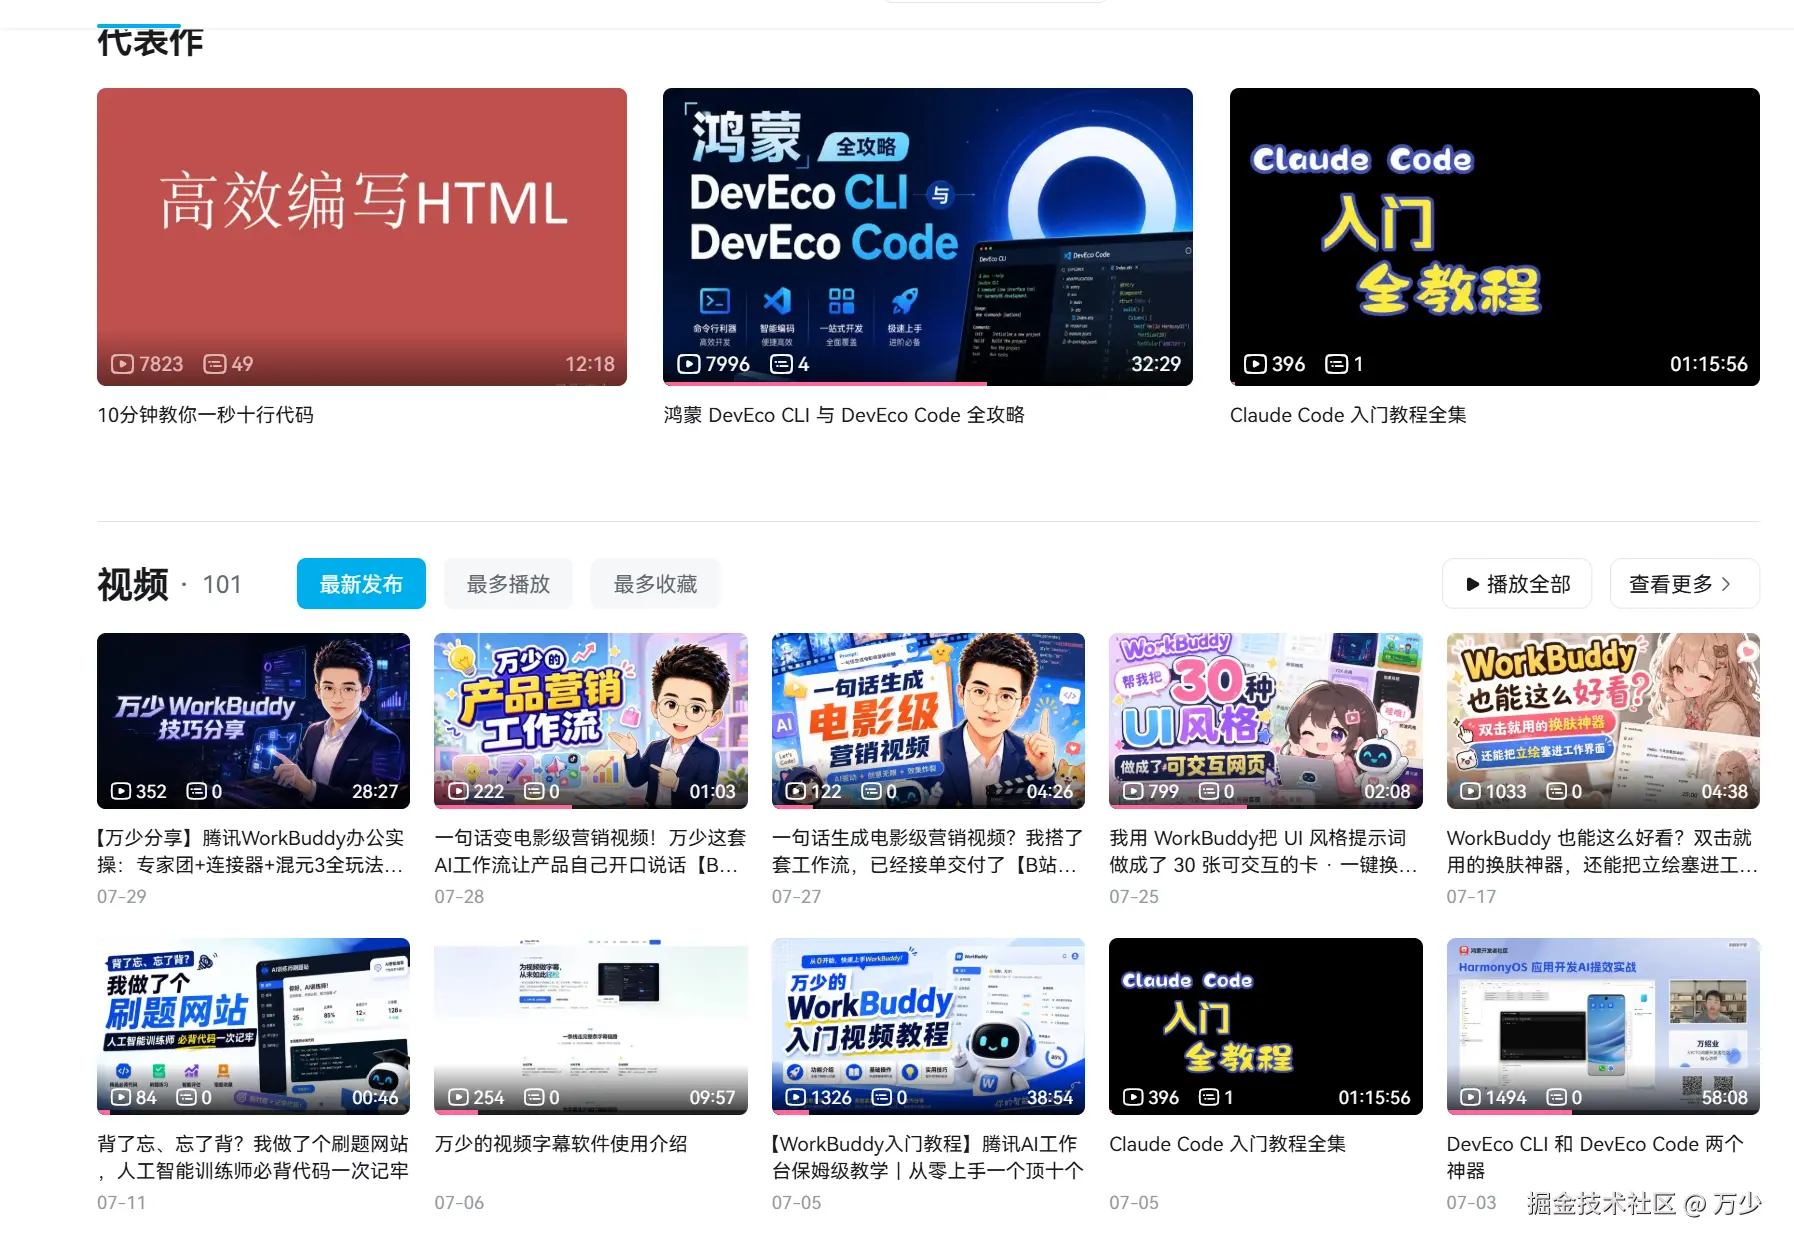
Task: Click the play-count icon beside 1326
Action: coord(796,1097)
